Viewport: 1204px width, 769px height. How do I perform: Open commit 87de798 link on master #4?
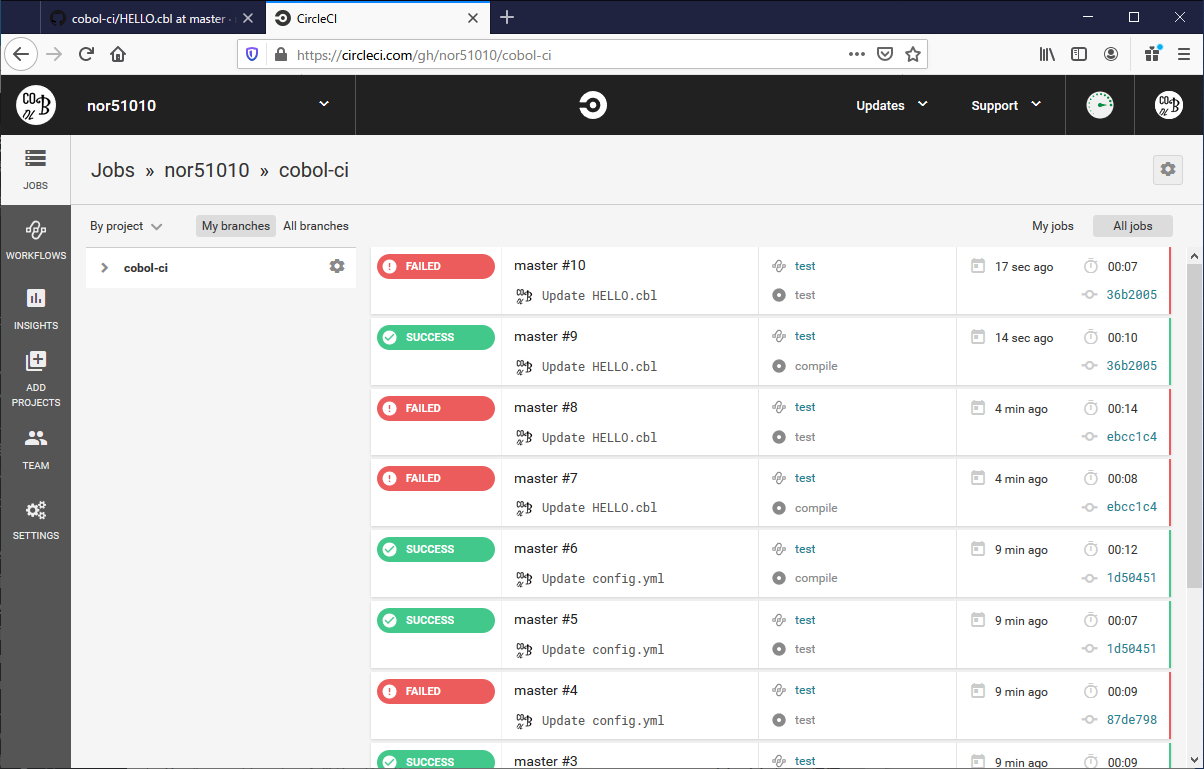click(1132, 720)
